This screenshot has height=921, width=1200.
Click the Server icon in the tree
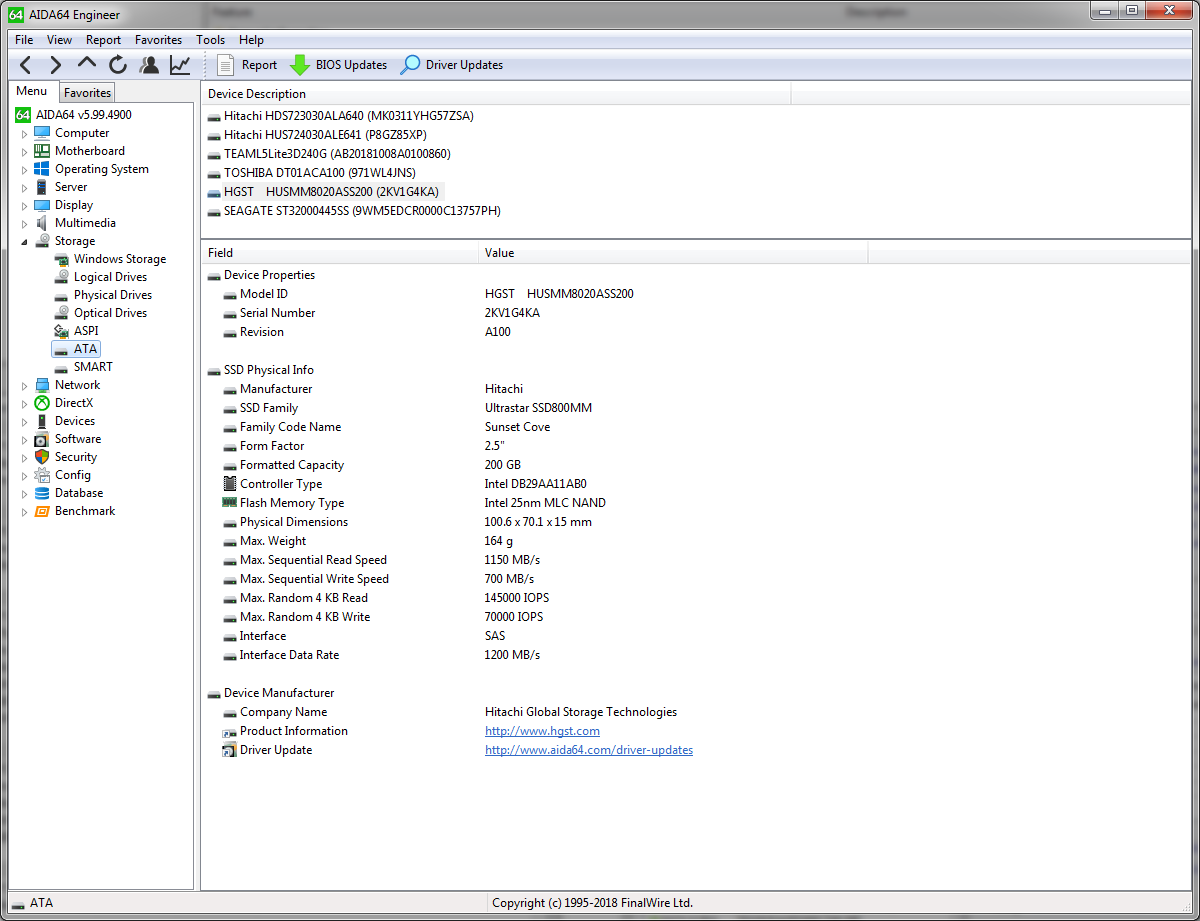[x=42, y=187]
